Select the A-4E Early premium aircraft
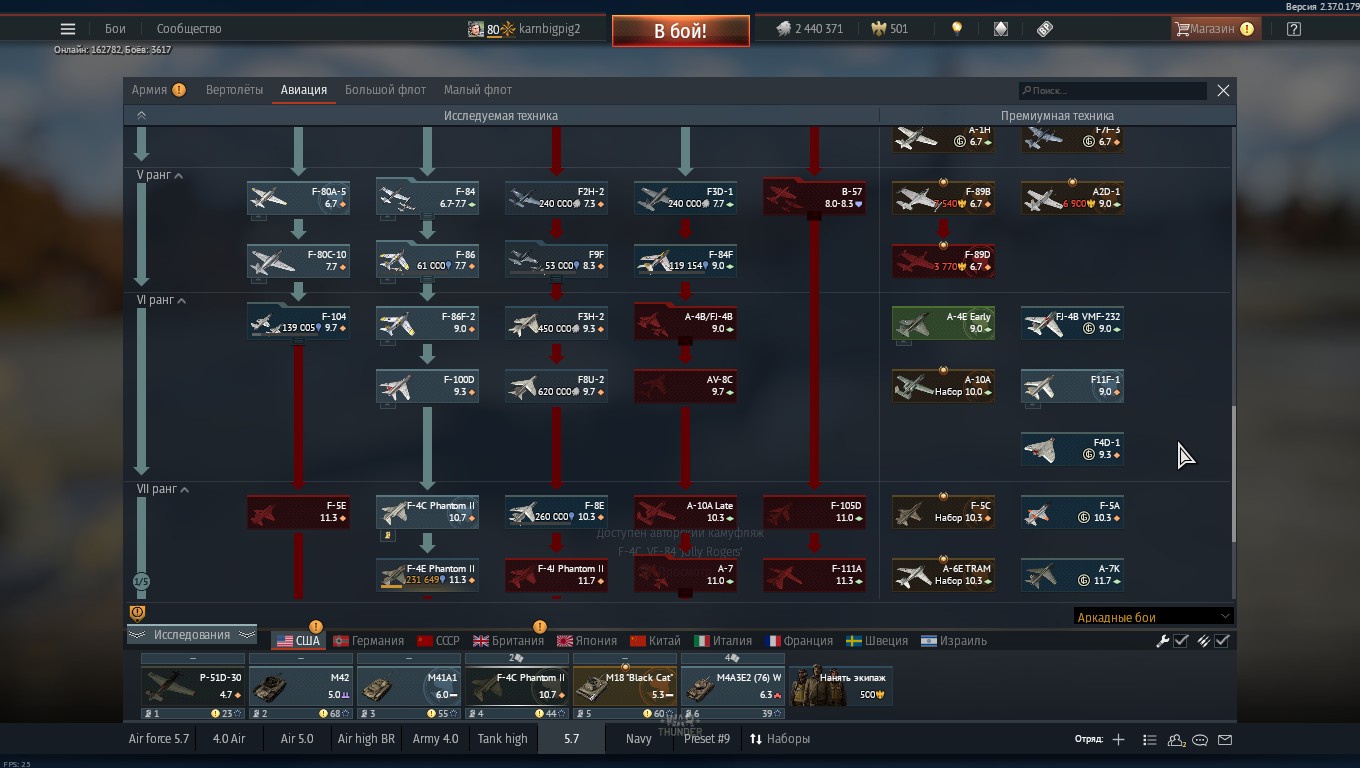This screenshot has width=1360, height=768. pyautogui.click(x=943, y=323)
